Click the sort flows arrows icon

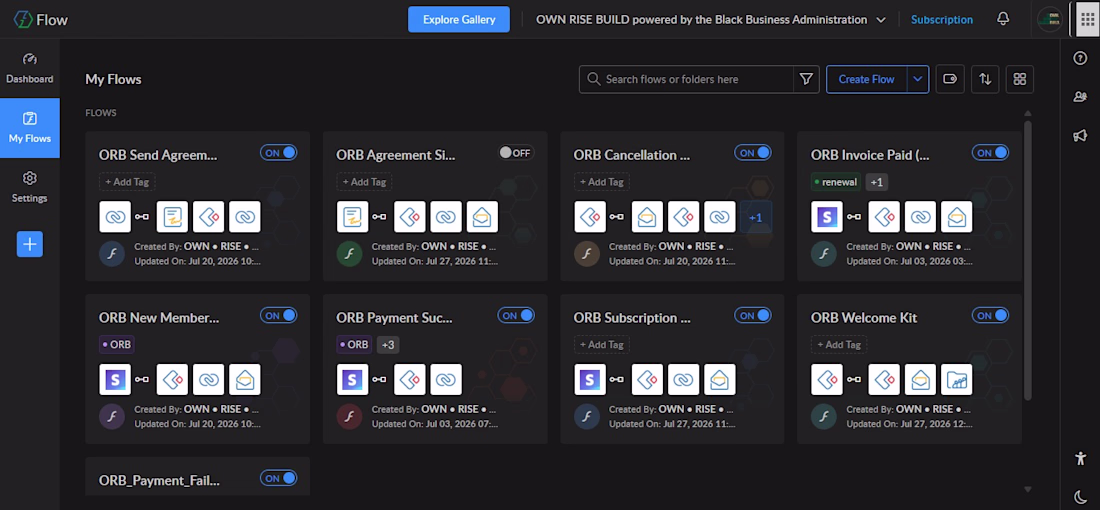(x=985, y=79)
